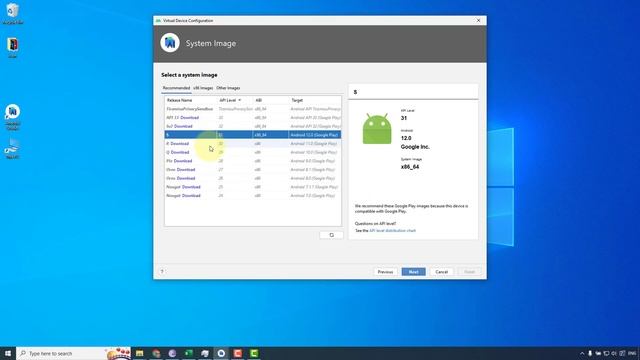Download the Q system image
The image size is (640, 360).
point(180,152)
